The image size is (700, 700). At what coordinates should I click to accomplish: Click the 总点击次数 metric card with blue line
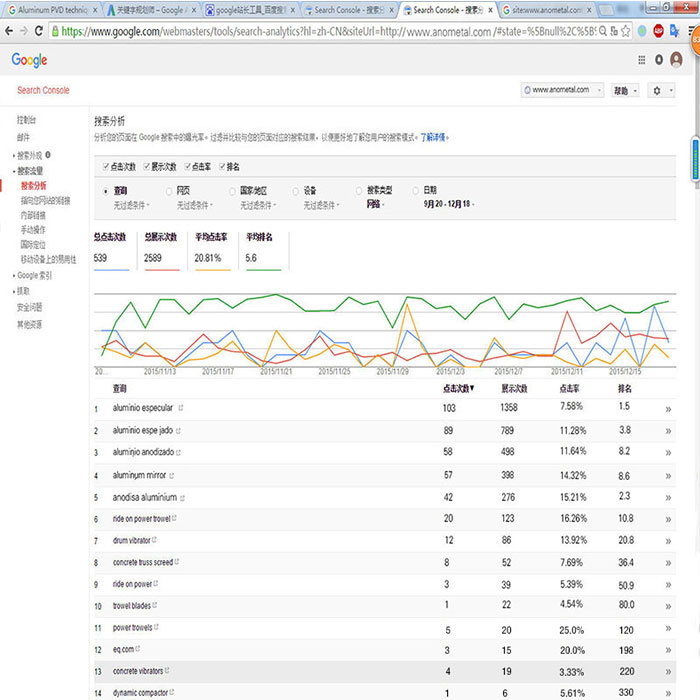[111, 250]
